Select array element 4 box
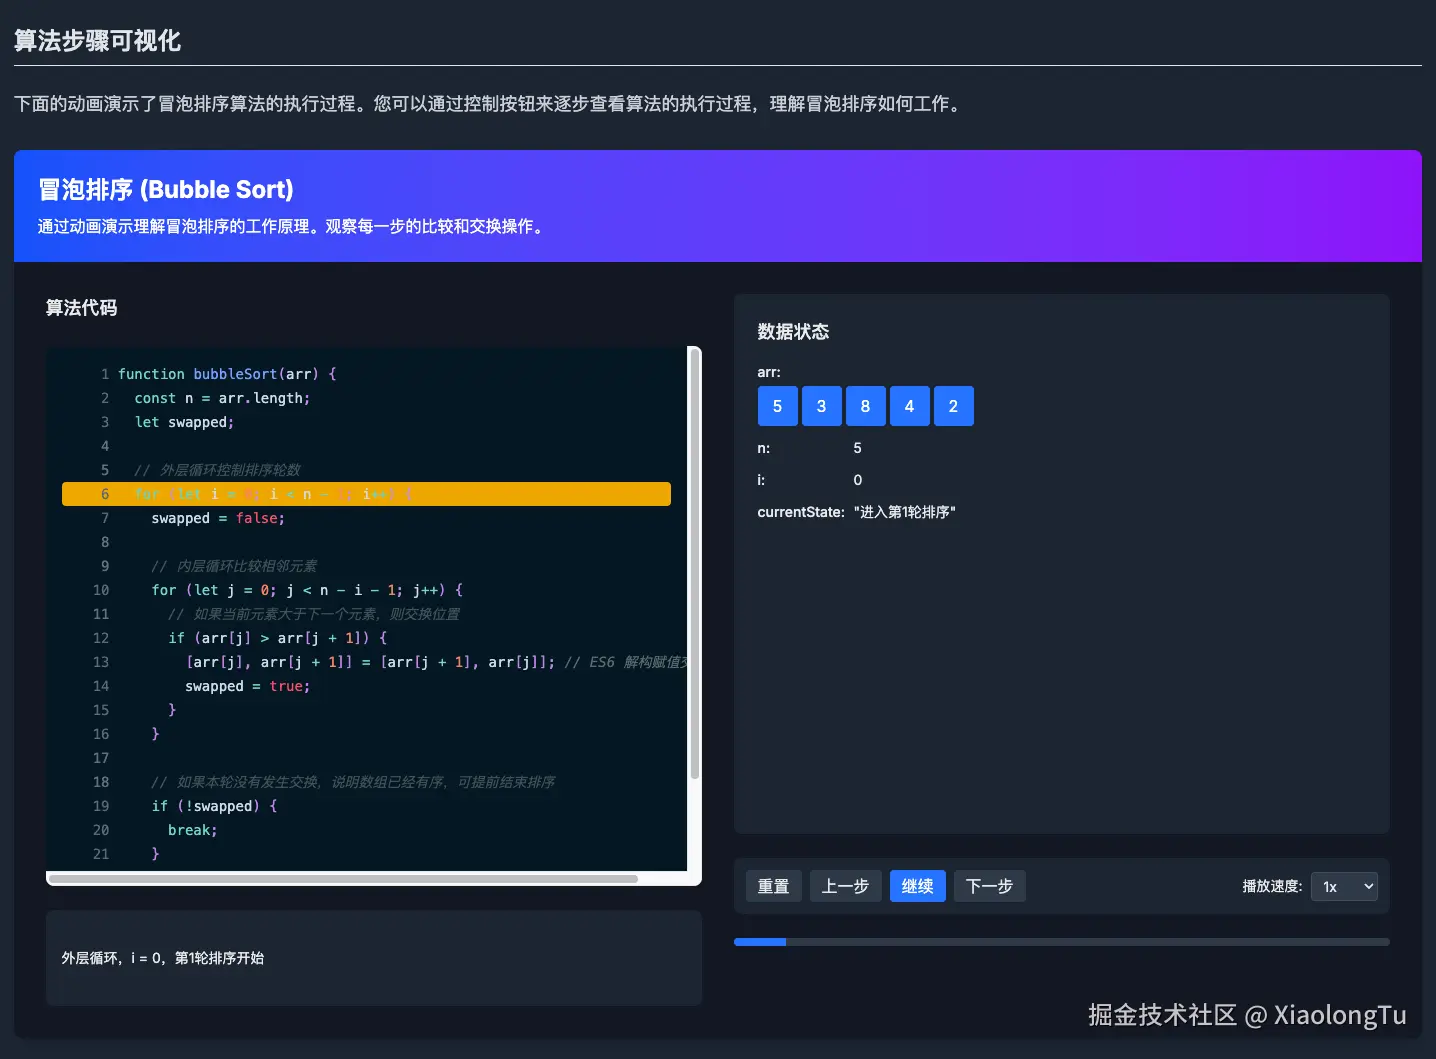The height and width of the screenshot is (1059, 1436). tap(909, 406)
